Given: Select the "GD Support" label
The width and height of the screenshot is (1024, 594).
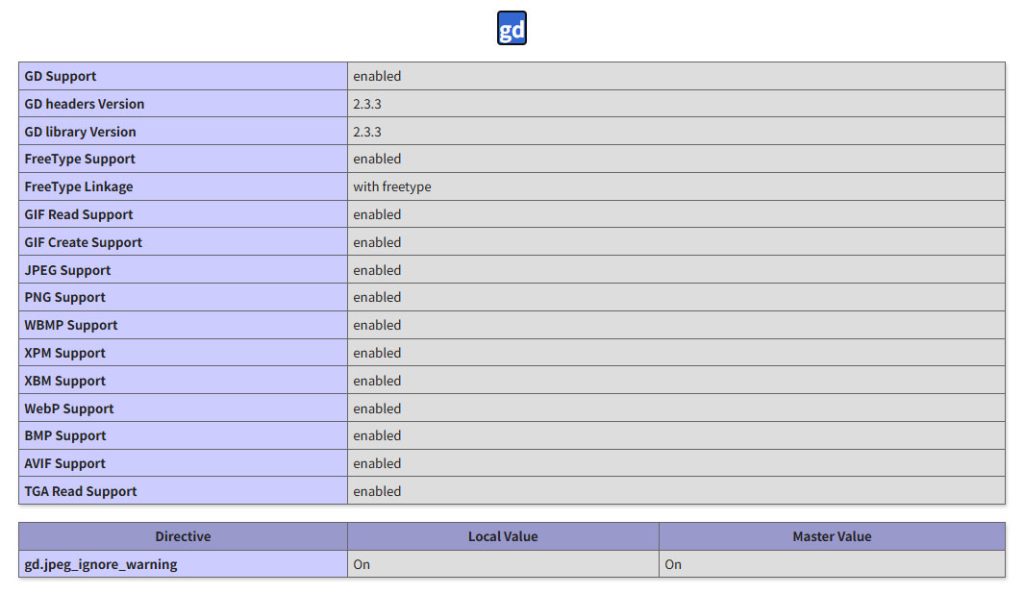Looking at the screenshot, I should pyautogui.click(x=60, y=76).
